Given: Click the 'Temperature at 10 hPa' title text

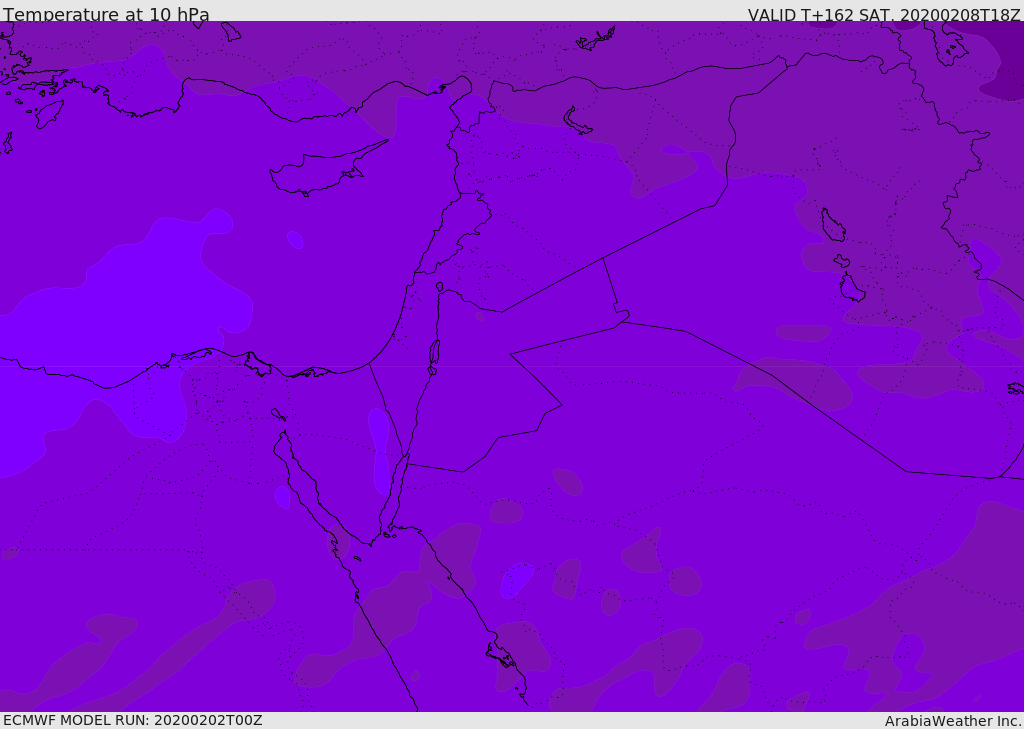Looking at the screenshot, I should point(106,14).
